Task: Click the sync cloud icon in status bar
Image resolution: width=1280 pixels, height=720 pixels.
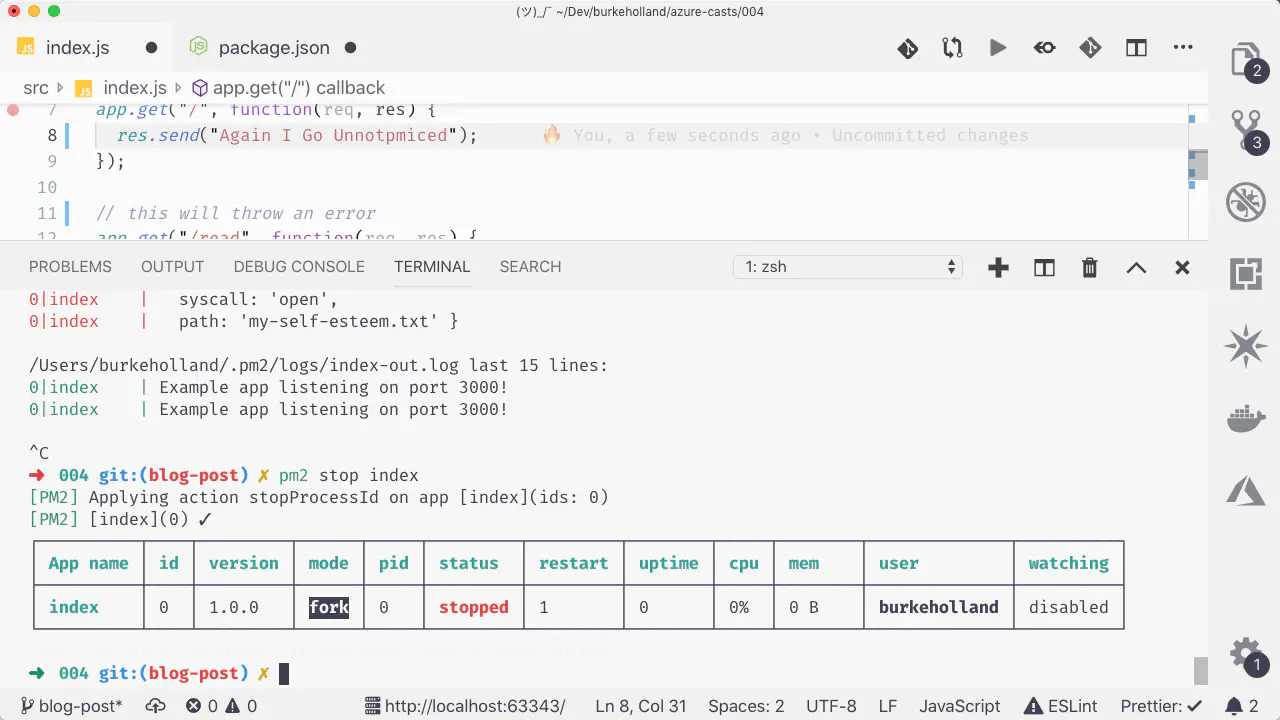Action: tap(155, 706)
